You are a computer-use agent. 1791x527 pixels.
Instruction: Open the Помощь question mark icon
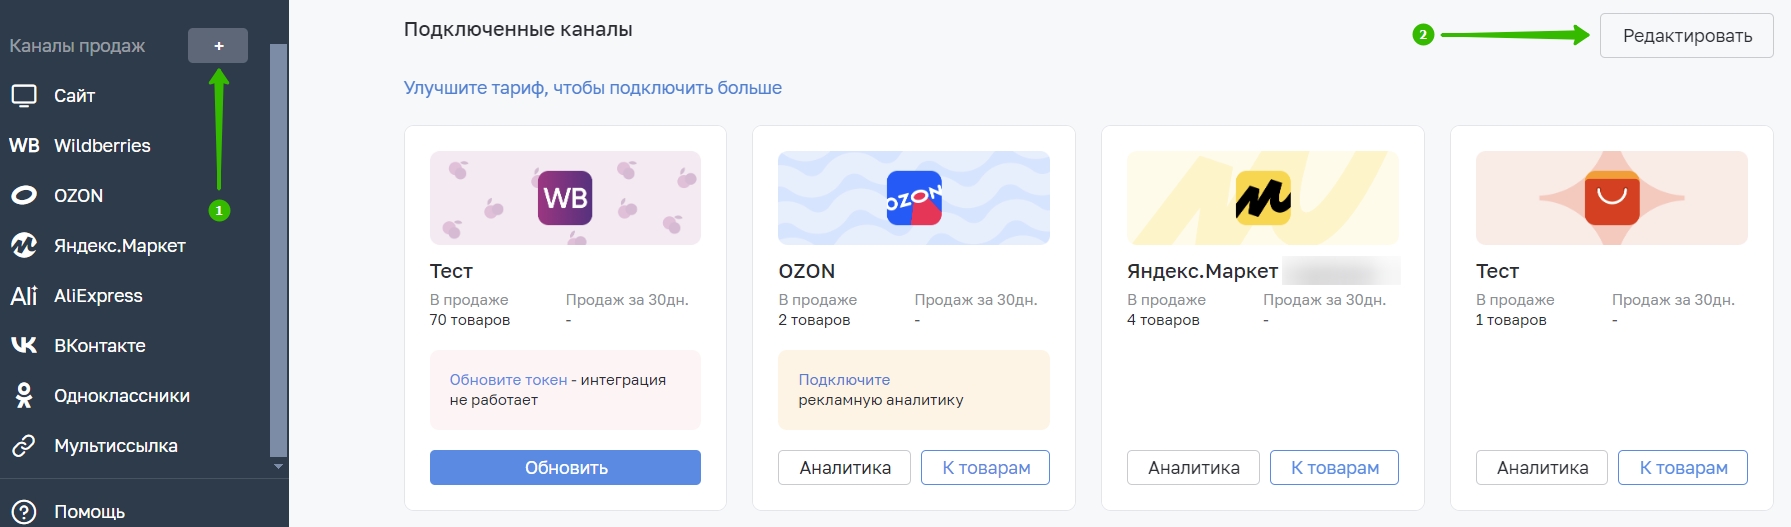[24, 512]
